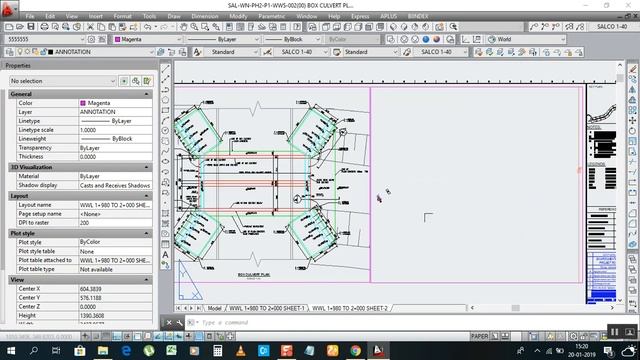Collapse the General section in Properties
640x360 pixels.
[147, 94]
